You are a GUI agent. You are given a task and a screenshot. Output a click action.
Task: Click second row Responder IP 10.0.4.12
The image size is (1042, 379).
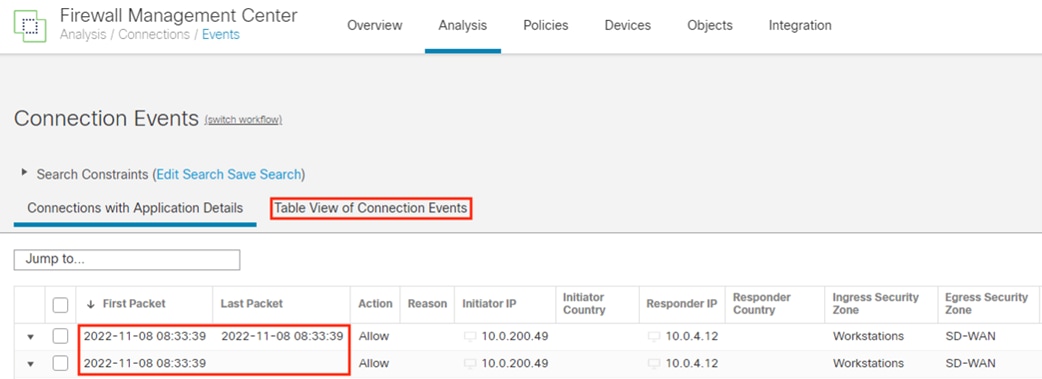tap(692, 363)
